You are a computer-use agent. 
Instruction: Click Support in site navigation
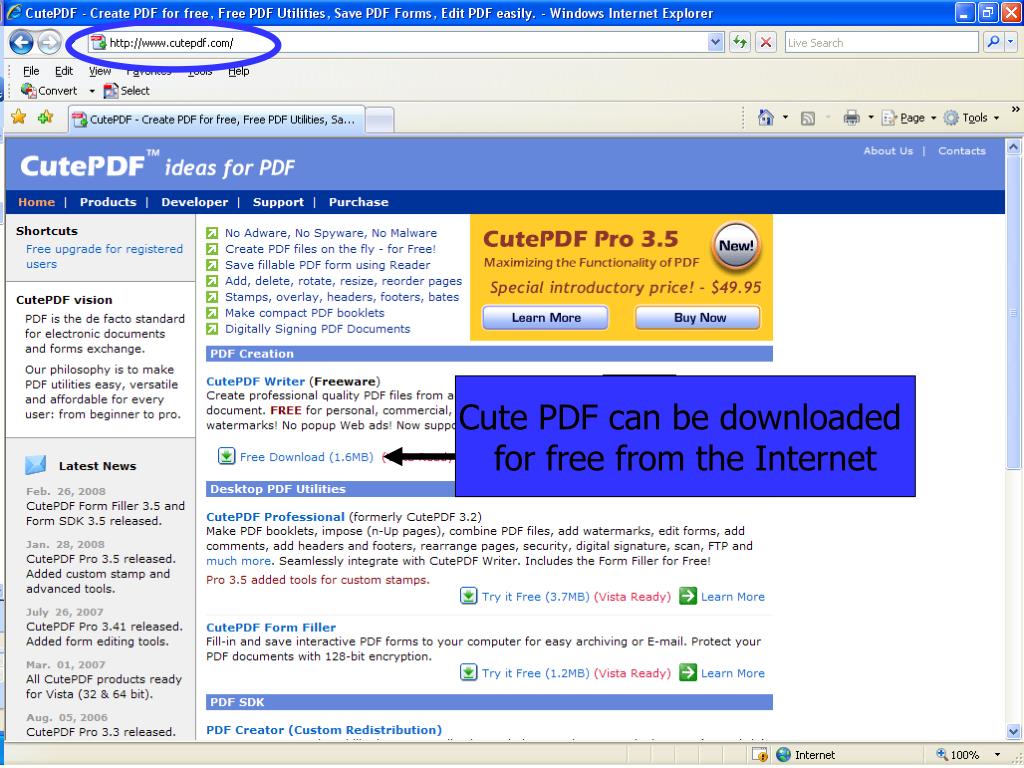pyautogui.click(x=278, y=202)
